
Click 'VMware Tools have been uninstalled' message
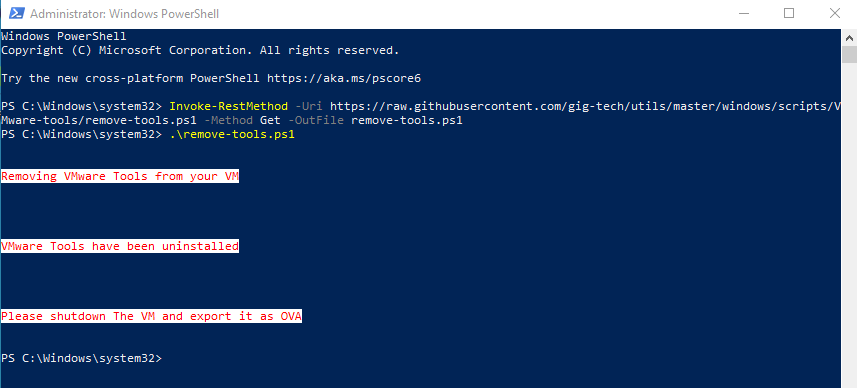coord(120,246)
